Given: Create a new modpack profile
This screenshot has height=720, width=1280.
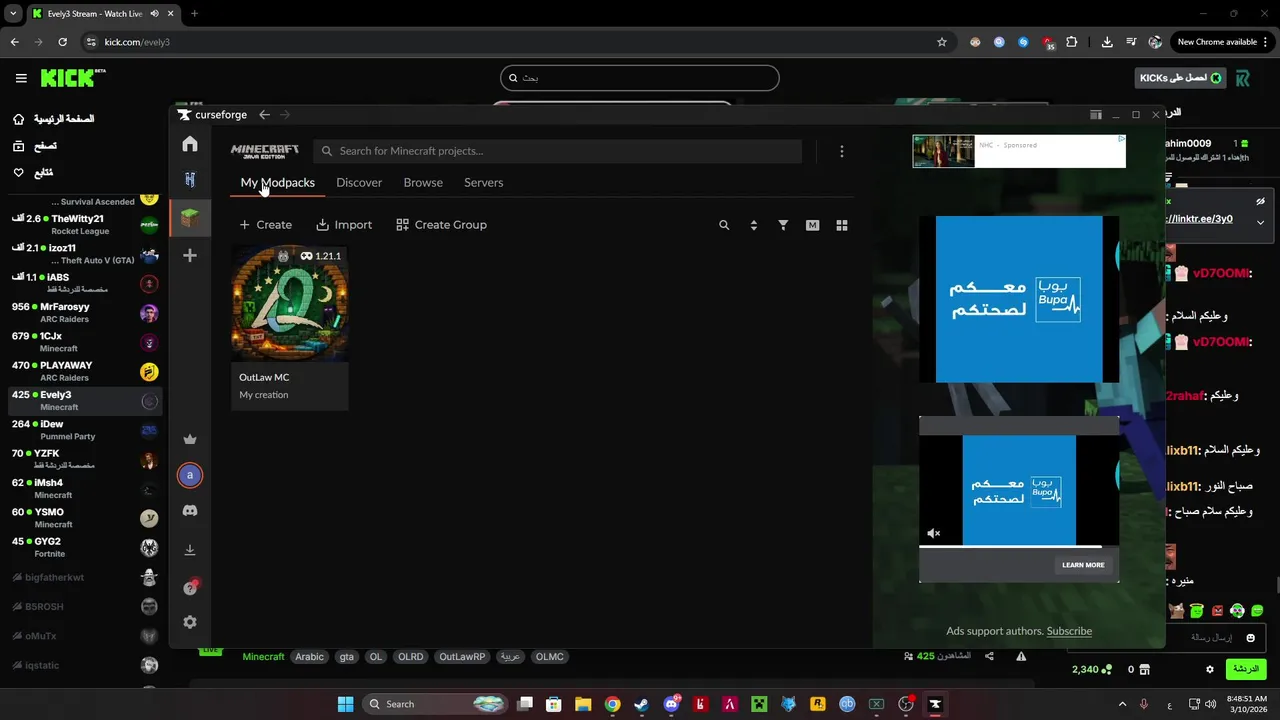Looking at the screenshot, I should click(x=265, y=225).
